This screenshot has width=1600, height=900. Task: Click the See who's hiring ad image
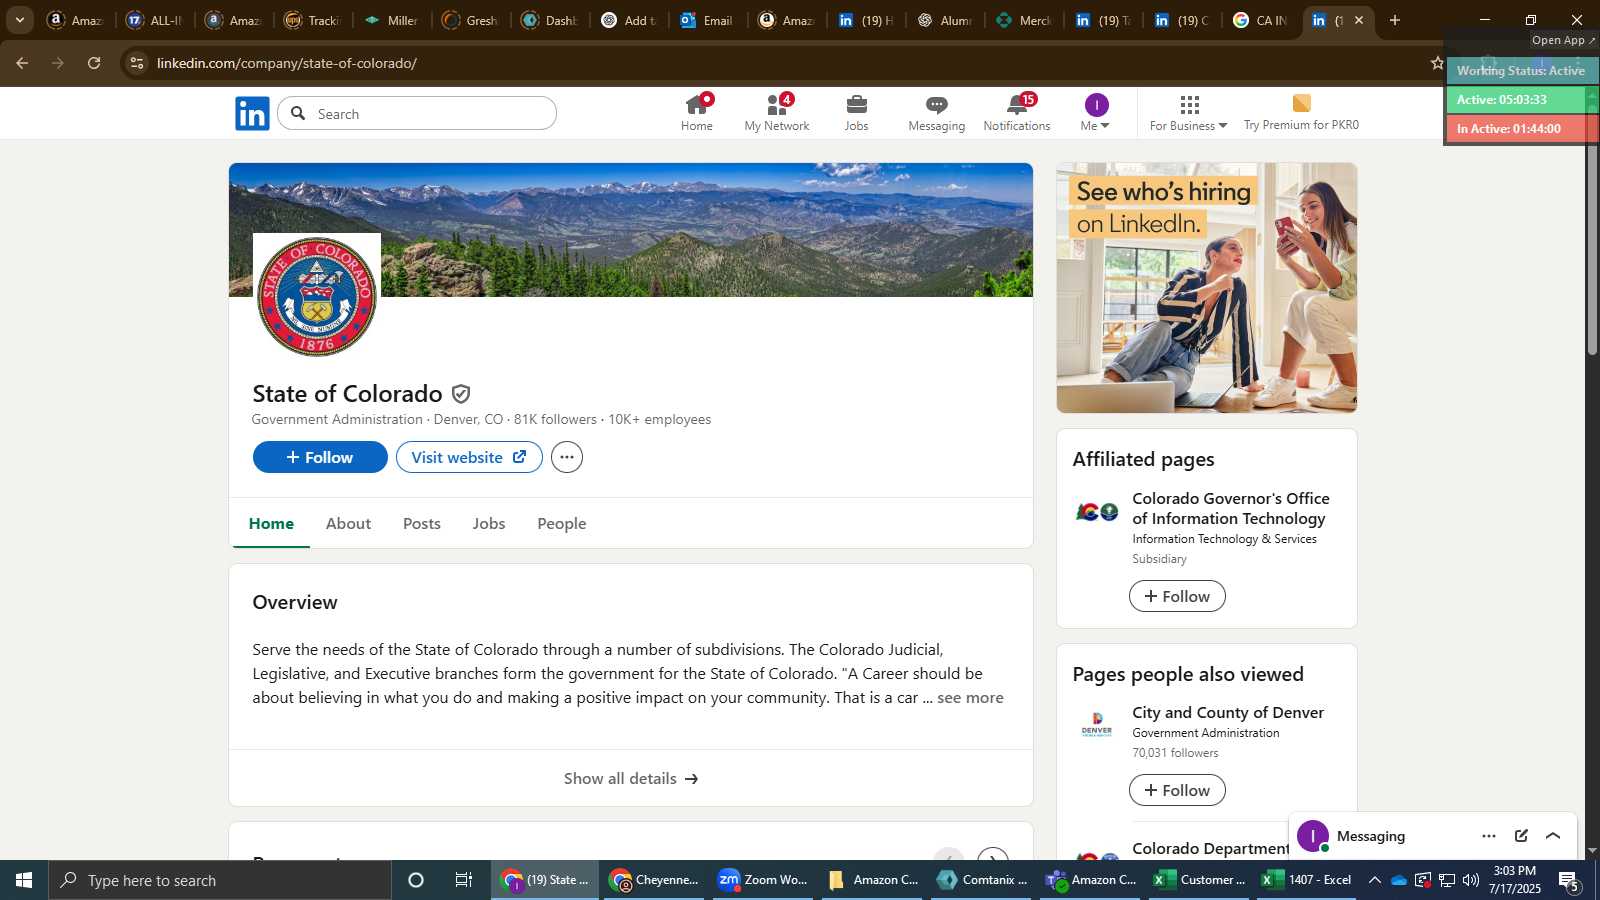1207,288
